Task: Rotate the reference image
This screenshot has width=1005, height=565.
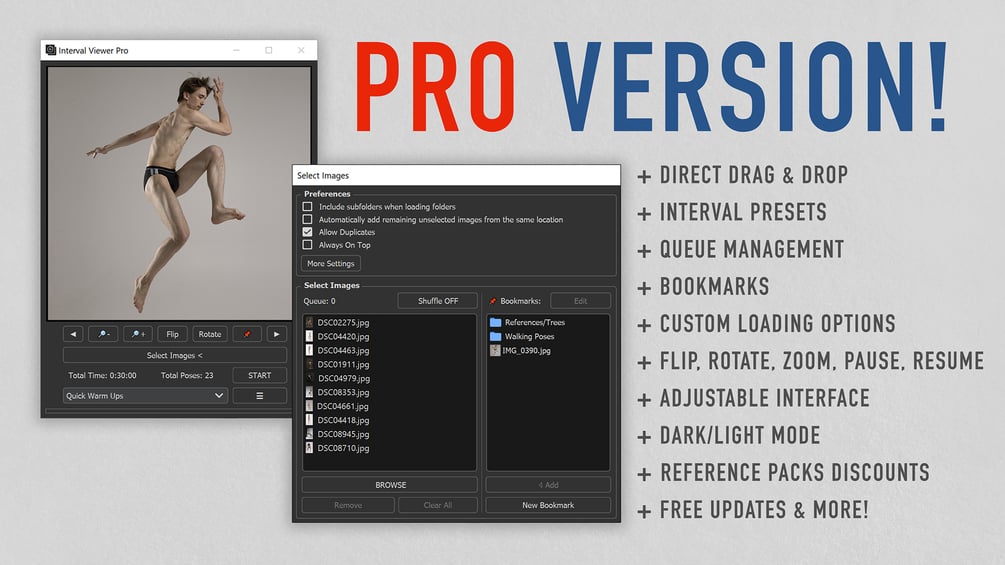Action: pyautogui.click(x=210, y=334)
